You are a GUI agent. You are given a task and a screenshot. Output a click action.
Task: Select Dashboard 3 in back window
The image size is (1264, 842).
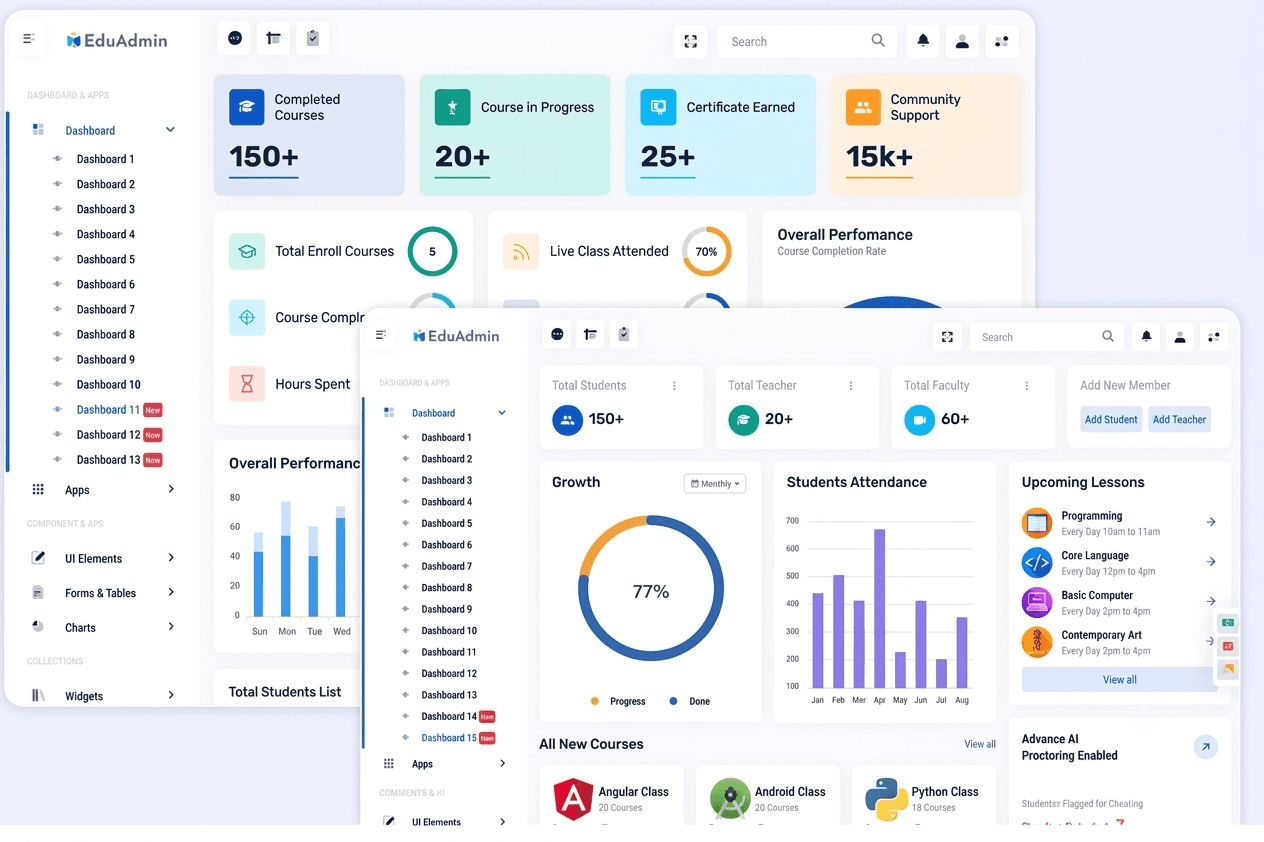click(x=105, y=209)
